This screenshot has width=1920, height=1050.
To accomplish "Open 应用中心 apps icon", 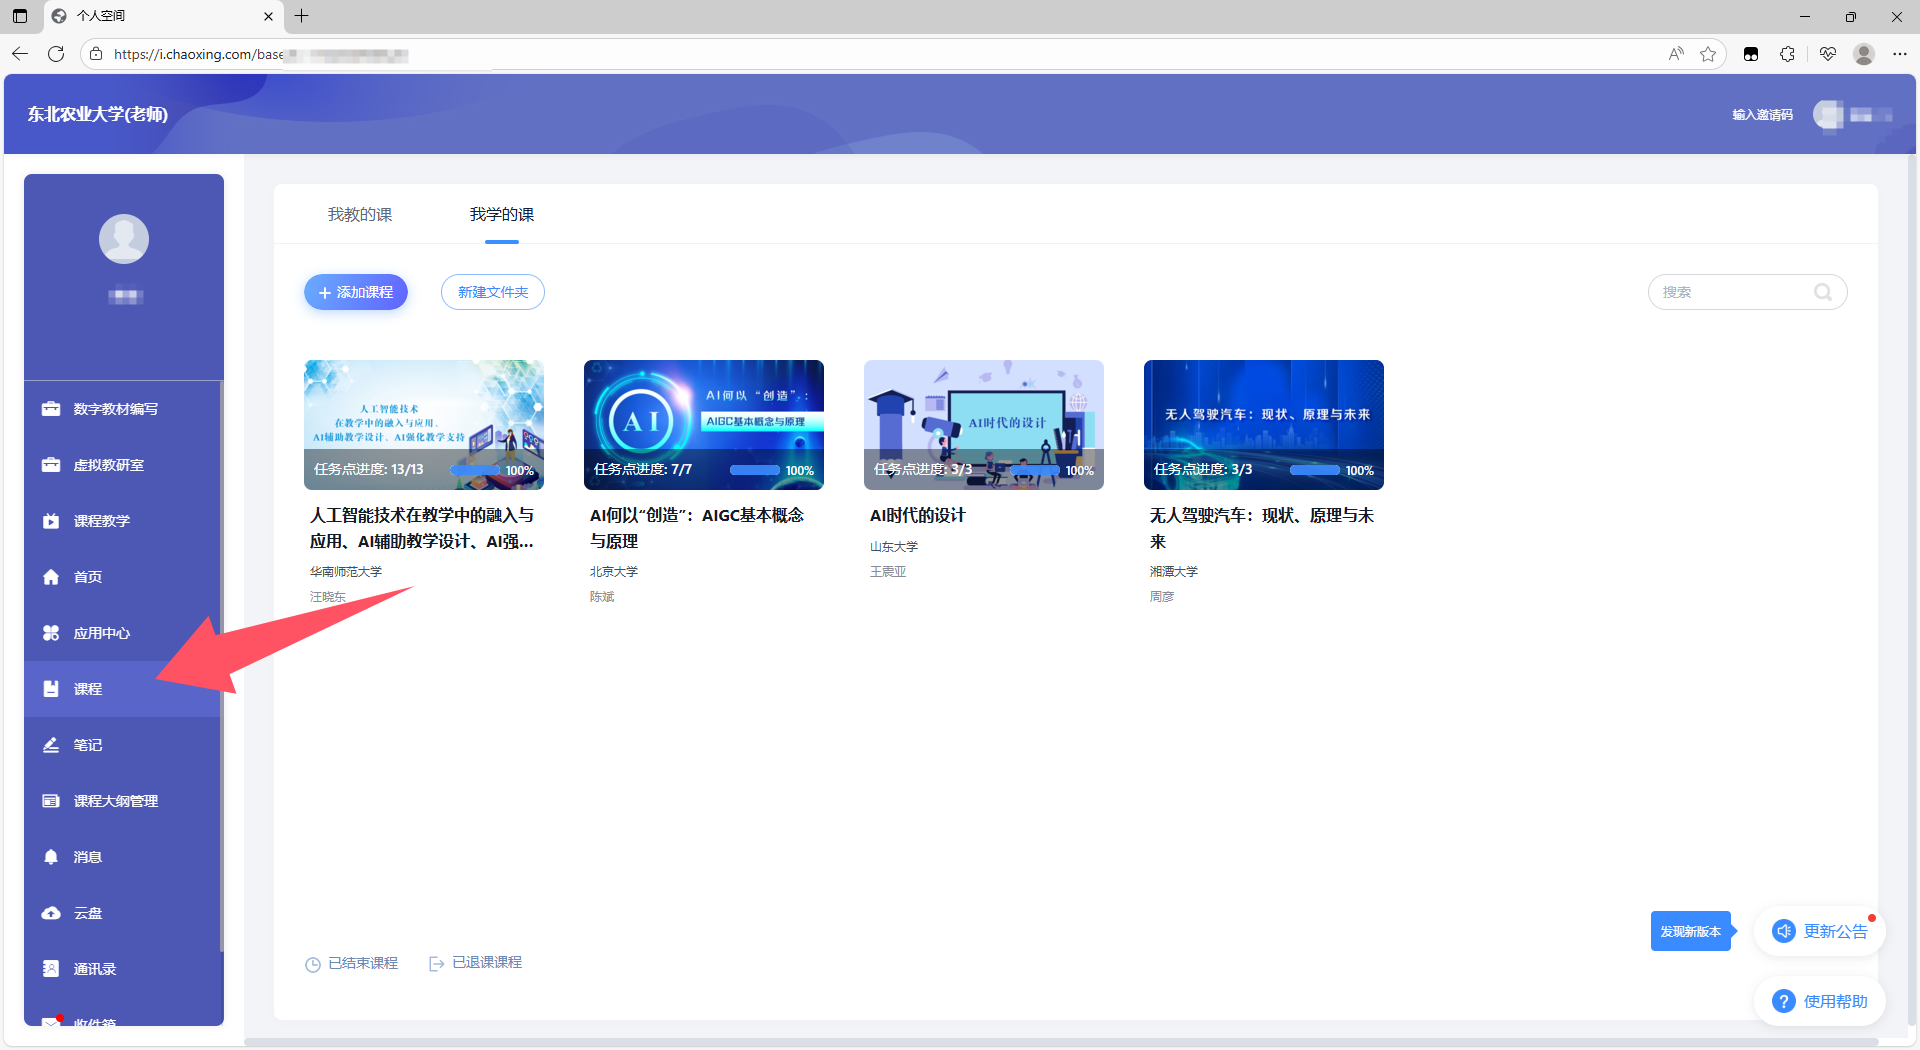I will tap(51, 633).
